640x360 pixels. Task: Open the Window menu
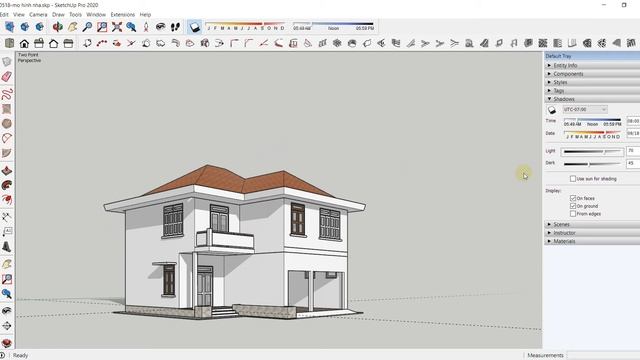(96, 14)
